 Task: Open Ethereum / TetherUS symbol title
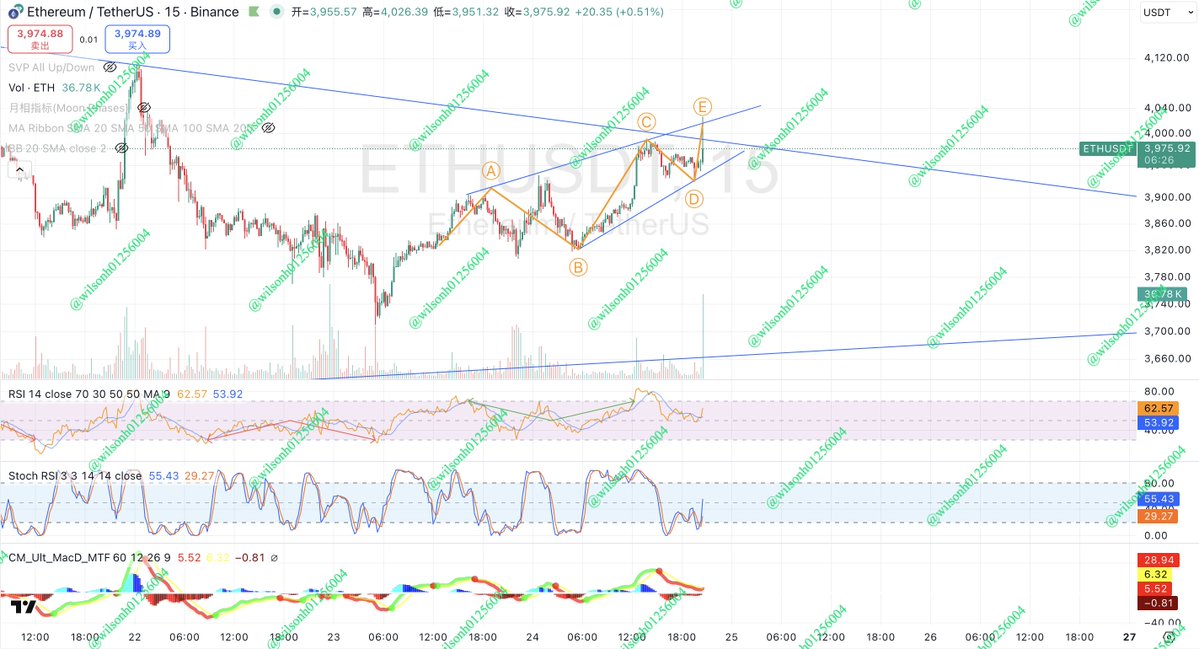(x=133, y=11)
